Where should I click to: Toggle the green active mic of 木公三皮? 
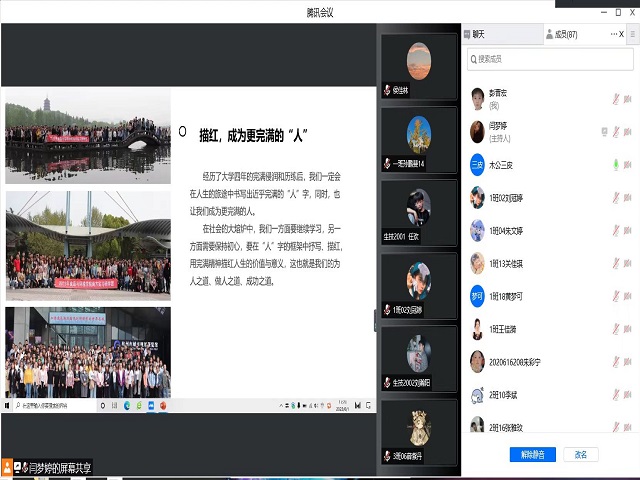coord(616,165)
